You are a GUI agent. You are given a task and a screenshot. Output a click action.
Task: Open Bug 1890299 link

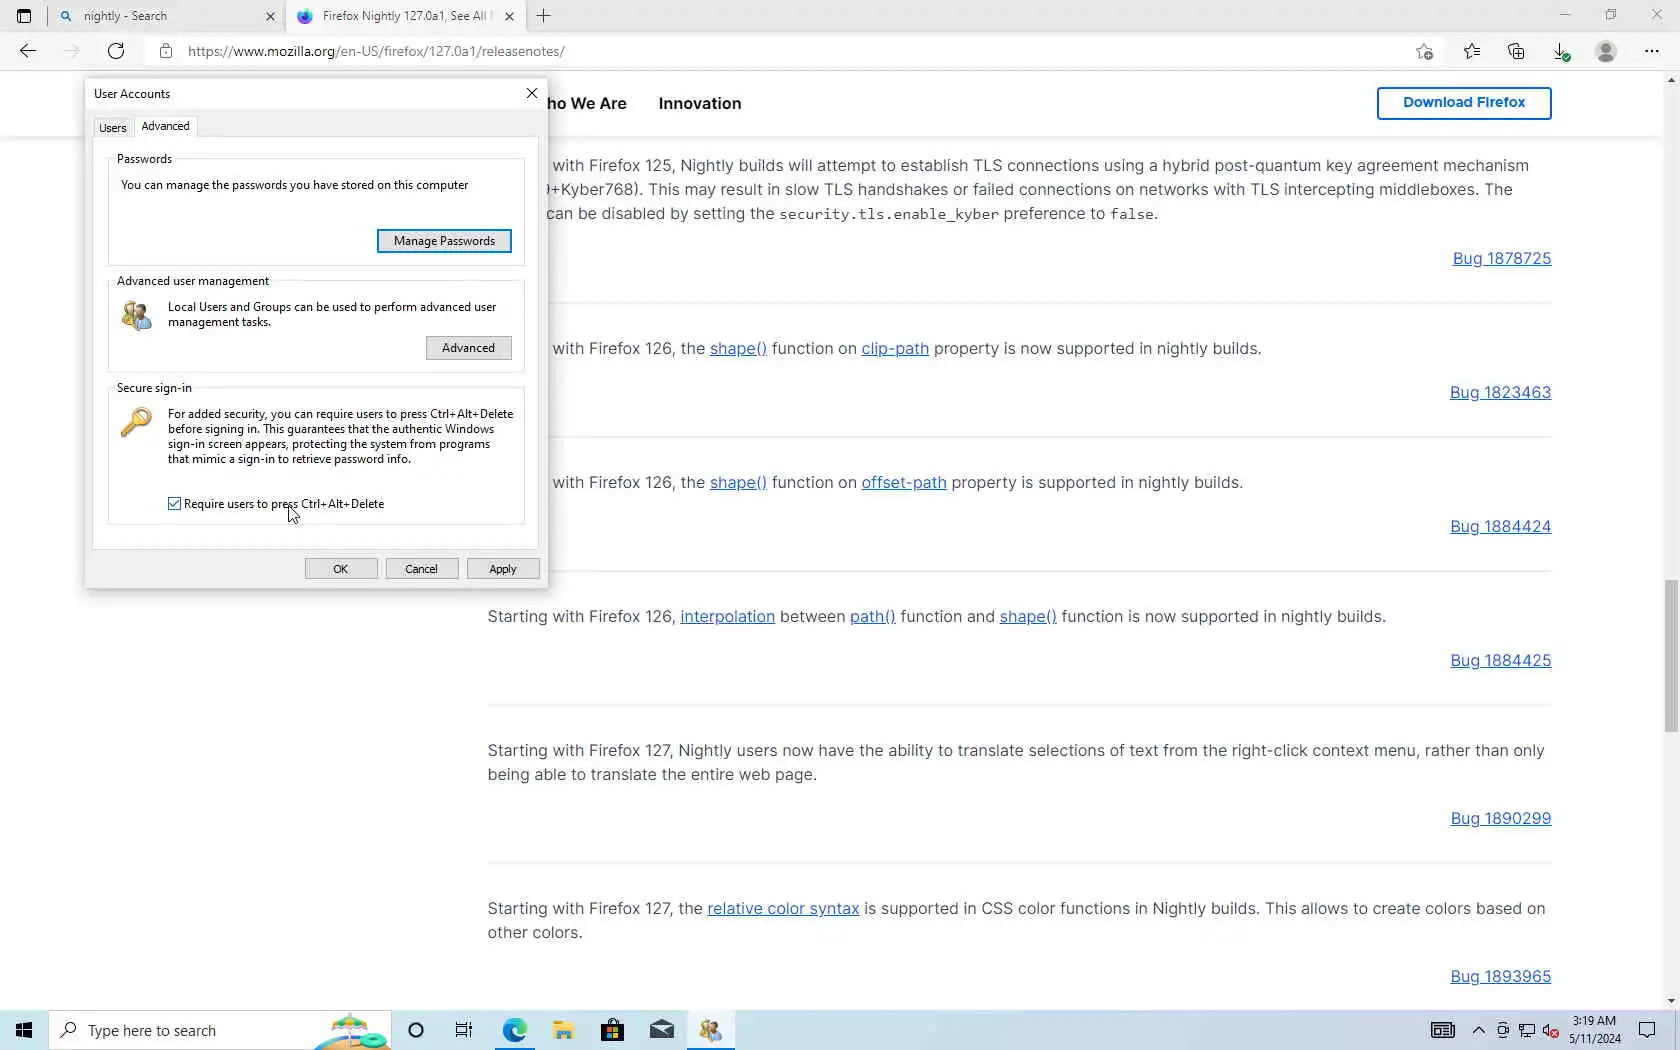[x=1500, y=818]
